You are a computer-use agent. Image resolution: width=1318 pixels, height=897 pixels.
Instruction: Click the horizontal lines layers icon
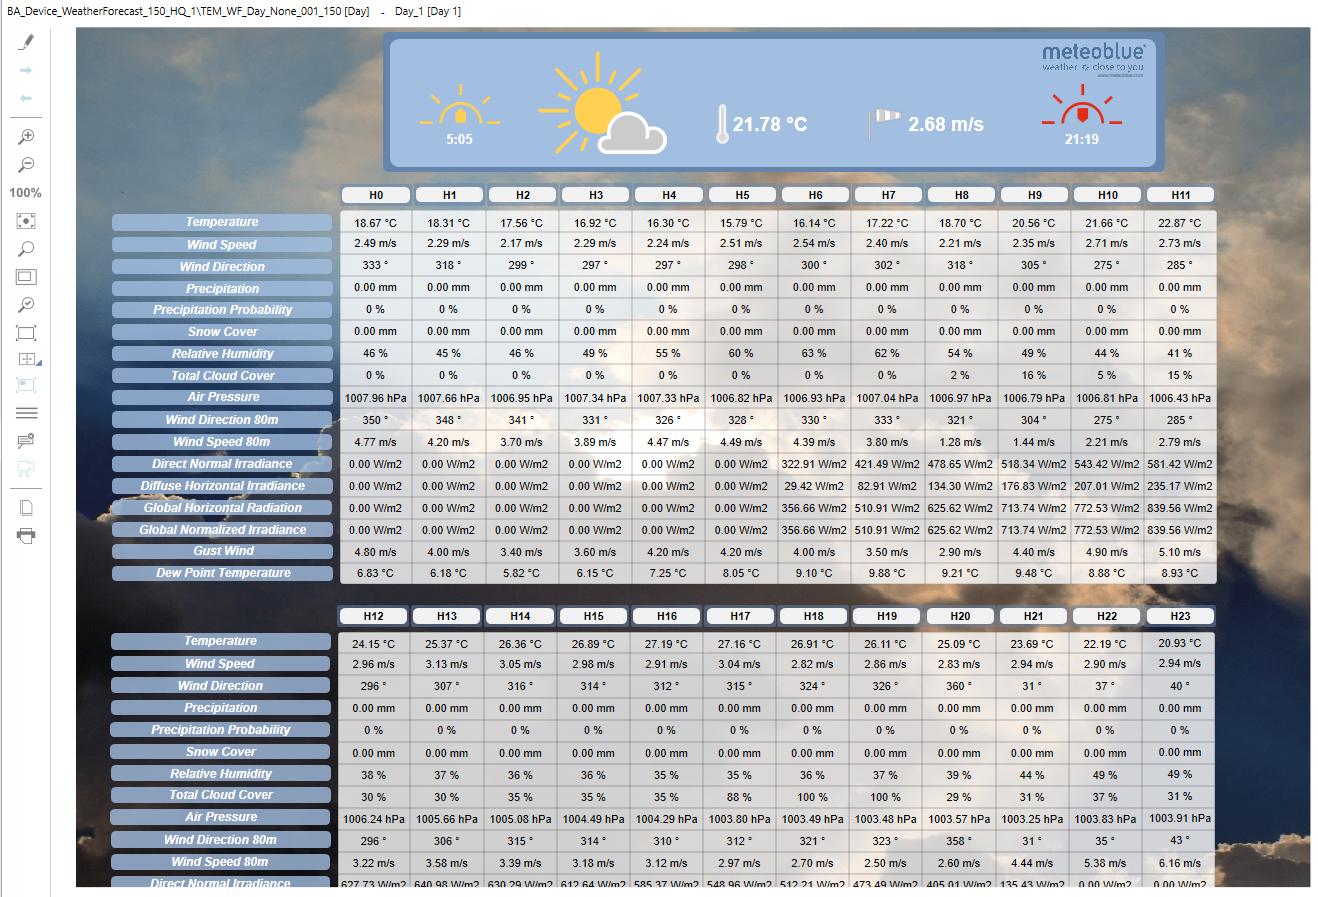[25, 412]
